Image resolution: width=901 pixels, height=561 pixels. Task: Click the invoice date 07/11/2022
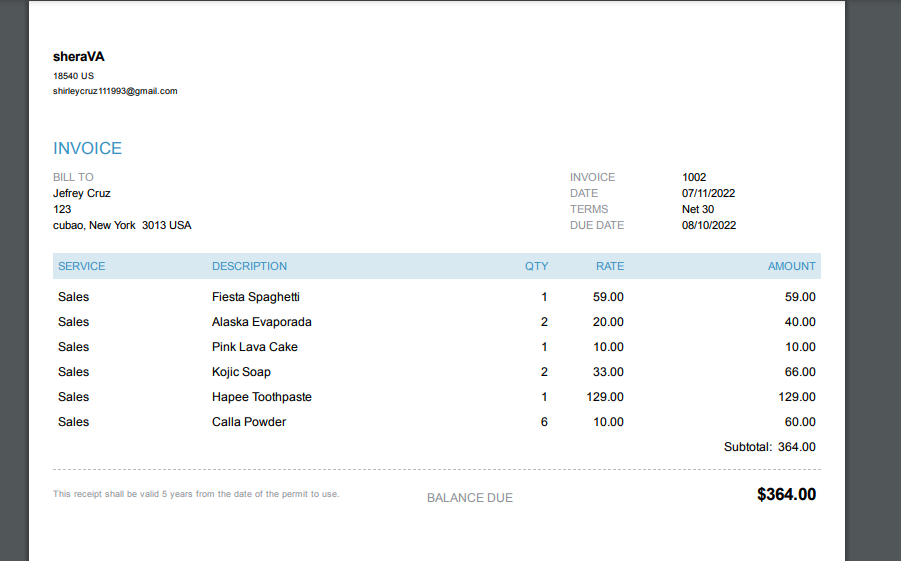[x=709, y=193]
